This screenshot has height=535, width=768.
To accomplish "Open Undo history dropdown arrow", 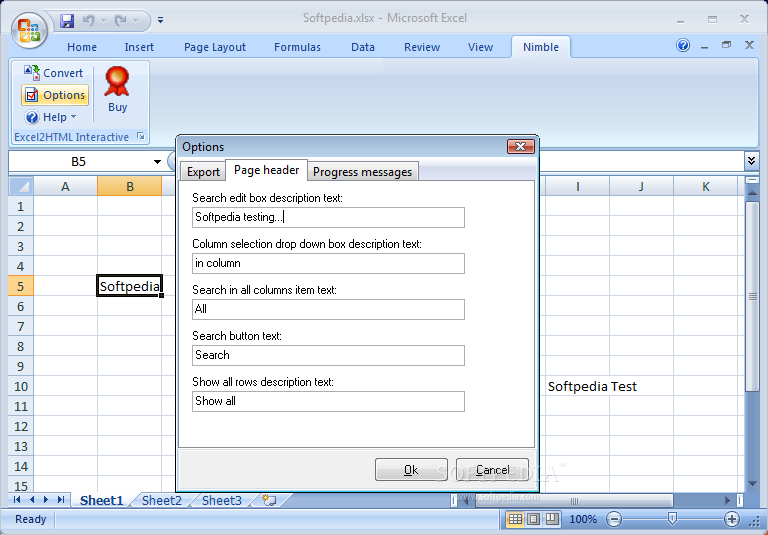I will [103, 21].
